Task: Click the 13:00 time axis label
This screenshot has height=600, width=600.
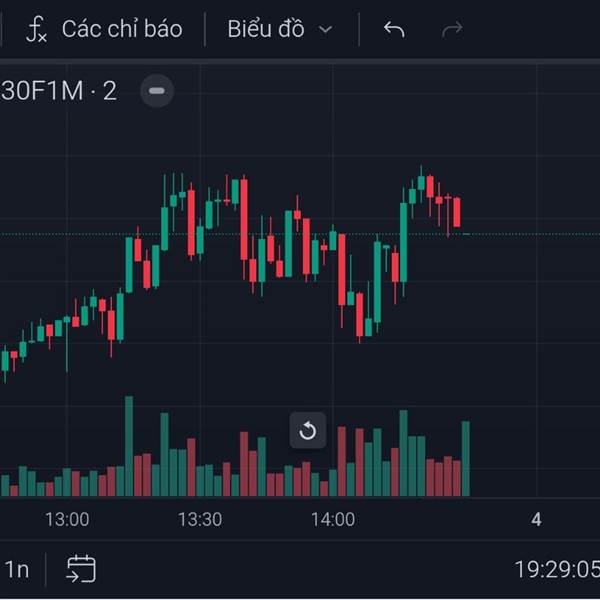Action: click(x=67, y=520)
